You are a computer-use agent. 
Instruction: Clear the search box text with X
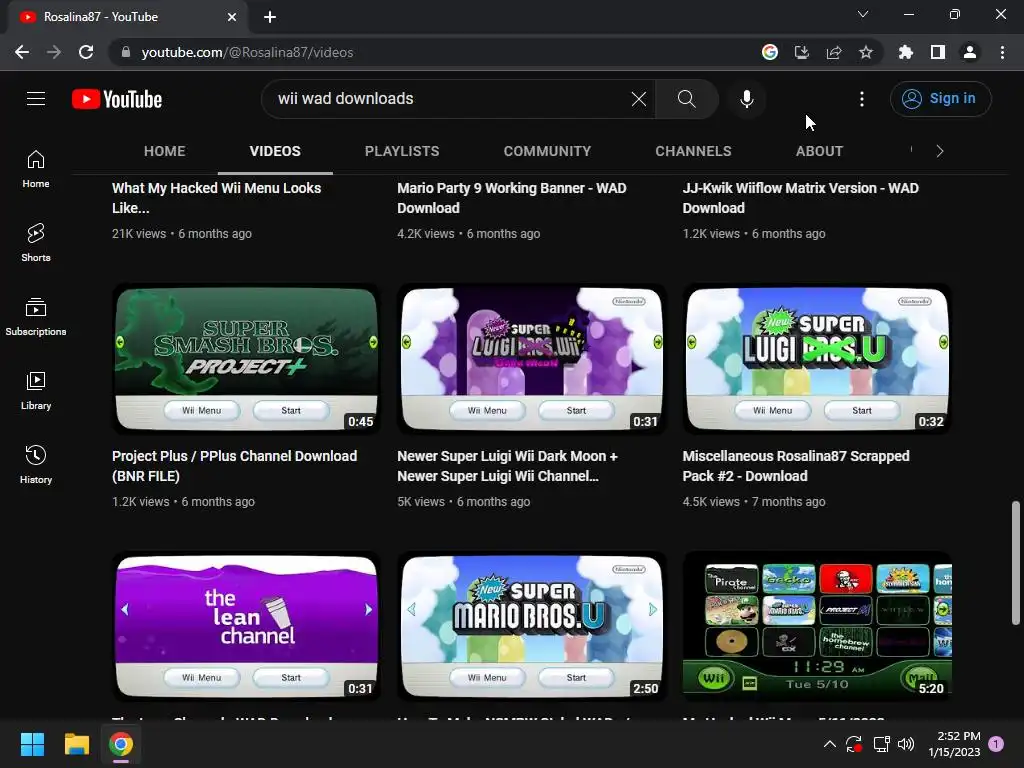click(x=639, y=99)
